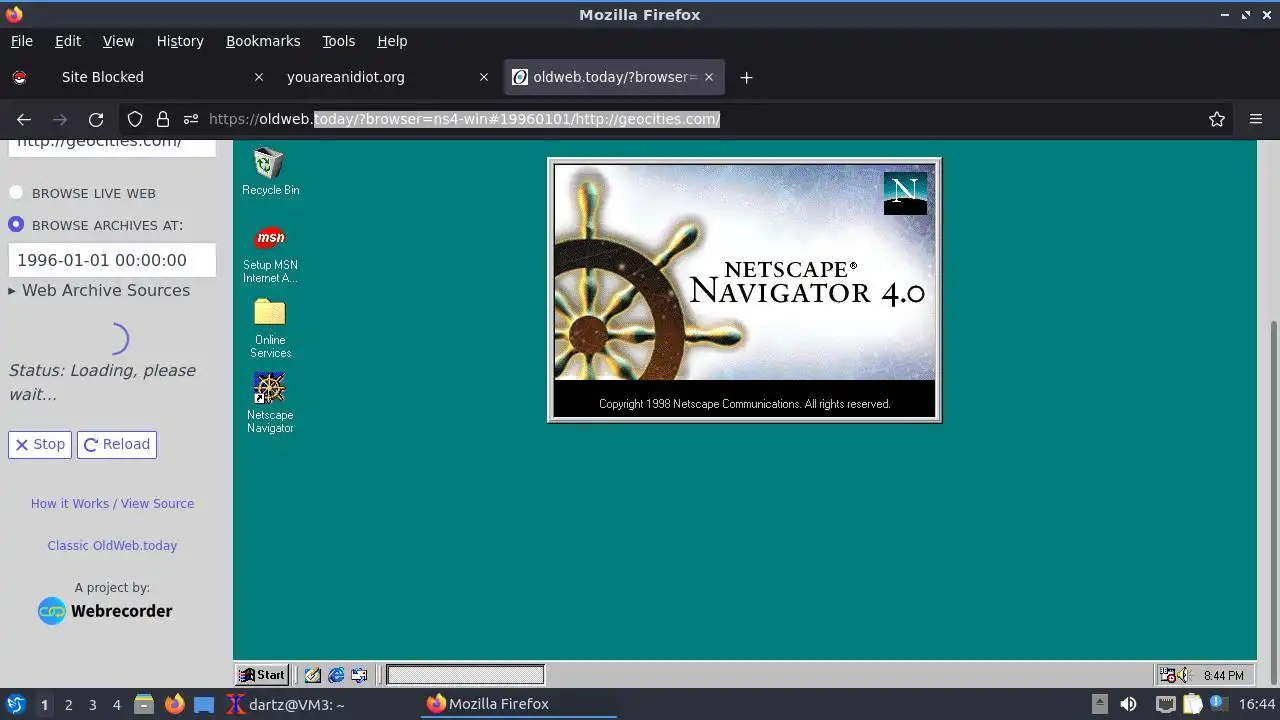Viewport: 1280px width, 720px height.
Task: Launch Firefox from panel launcher icon
Action: pyautogui.click(x=174, y=704)
